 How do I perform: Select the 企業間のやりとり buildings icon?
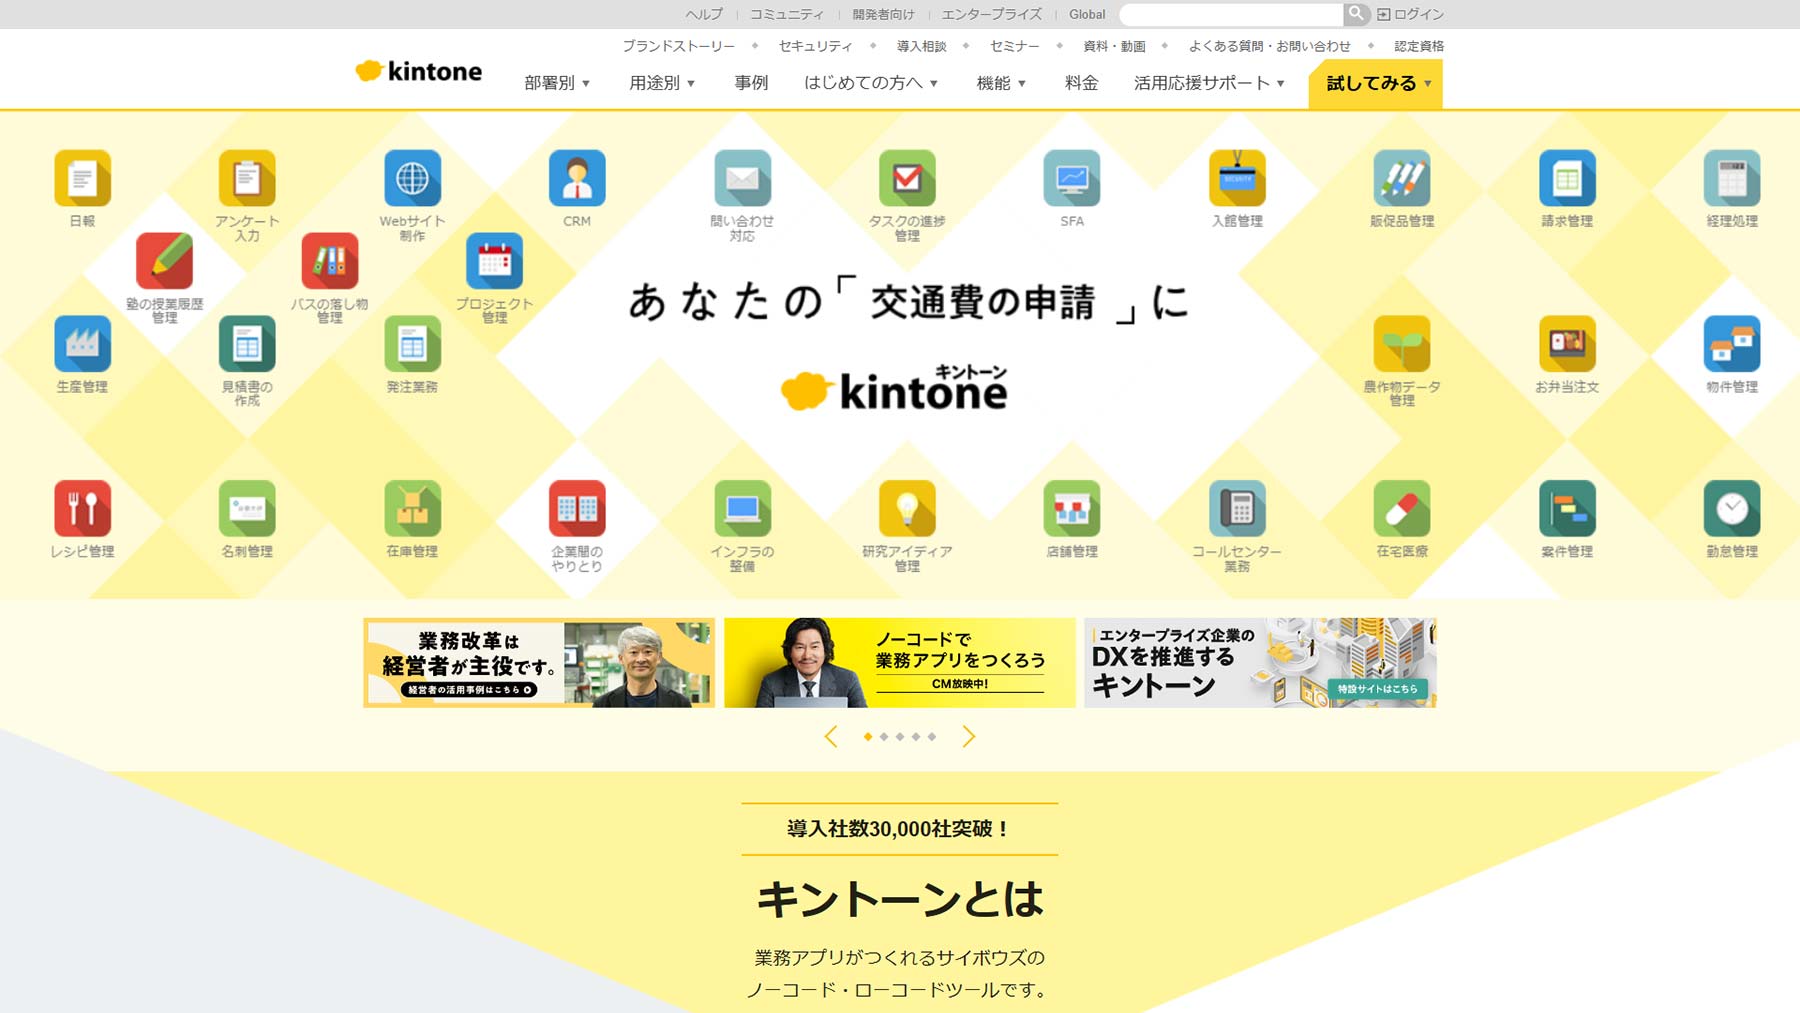[x=577, y=509]
